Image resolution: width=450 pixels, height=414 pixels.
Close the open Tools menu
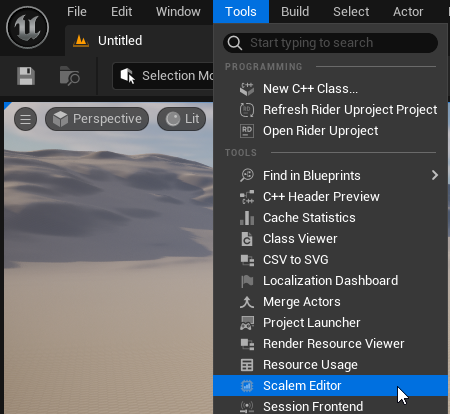241,12
